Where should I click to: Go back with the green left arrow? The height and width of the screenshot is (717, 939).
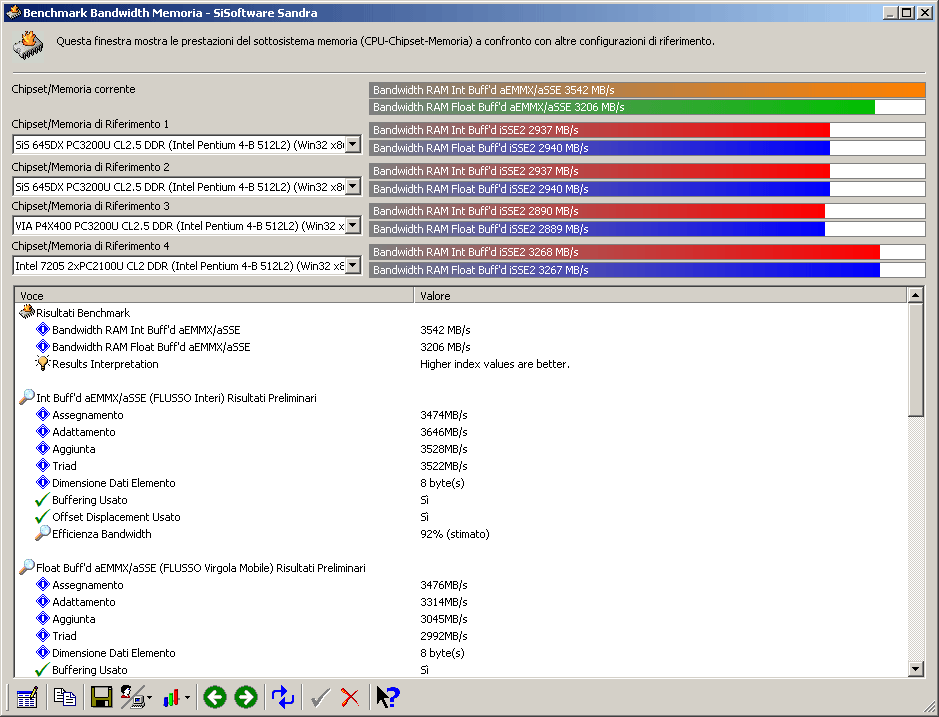click(x=215, y=697)
